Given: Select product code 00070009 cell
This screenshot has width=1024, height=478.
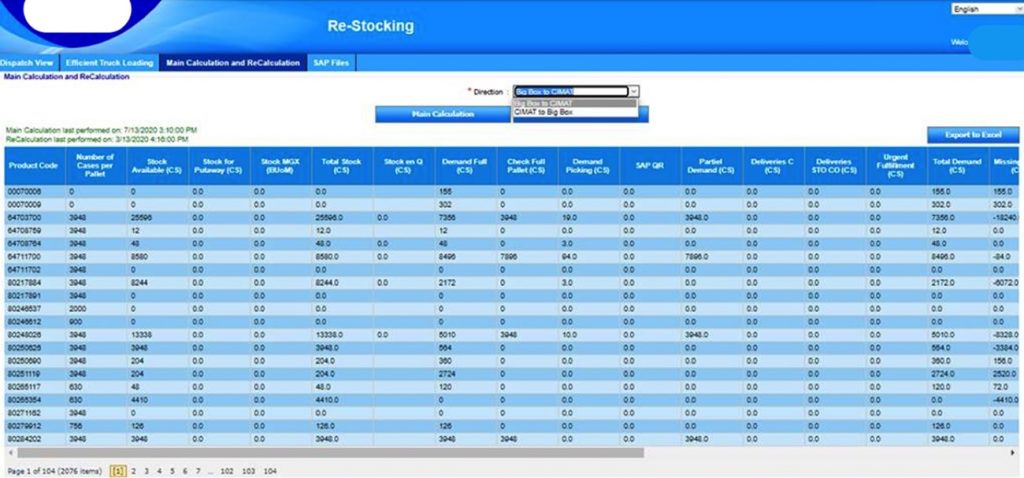Looking at the screenshot, I should tap(35, 205).
